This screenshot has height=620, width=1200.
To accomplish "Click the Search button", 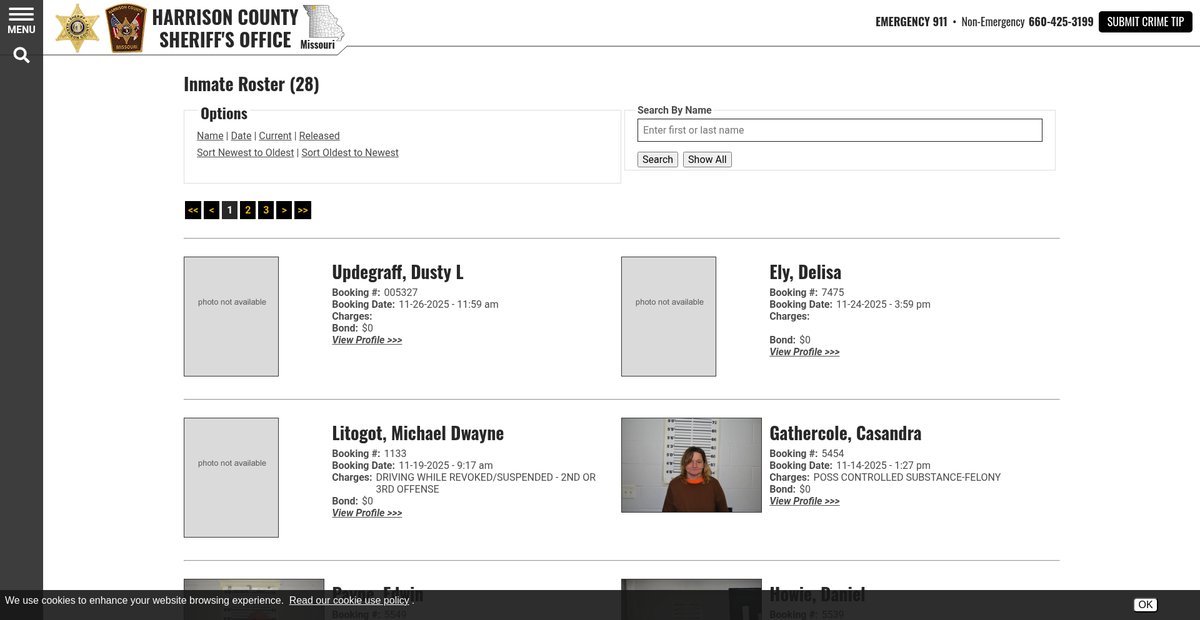I will (657, 160).
